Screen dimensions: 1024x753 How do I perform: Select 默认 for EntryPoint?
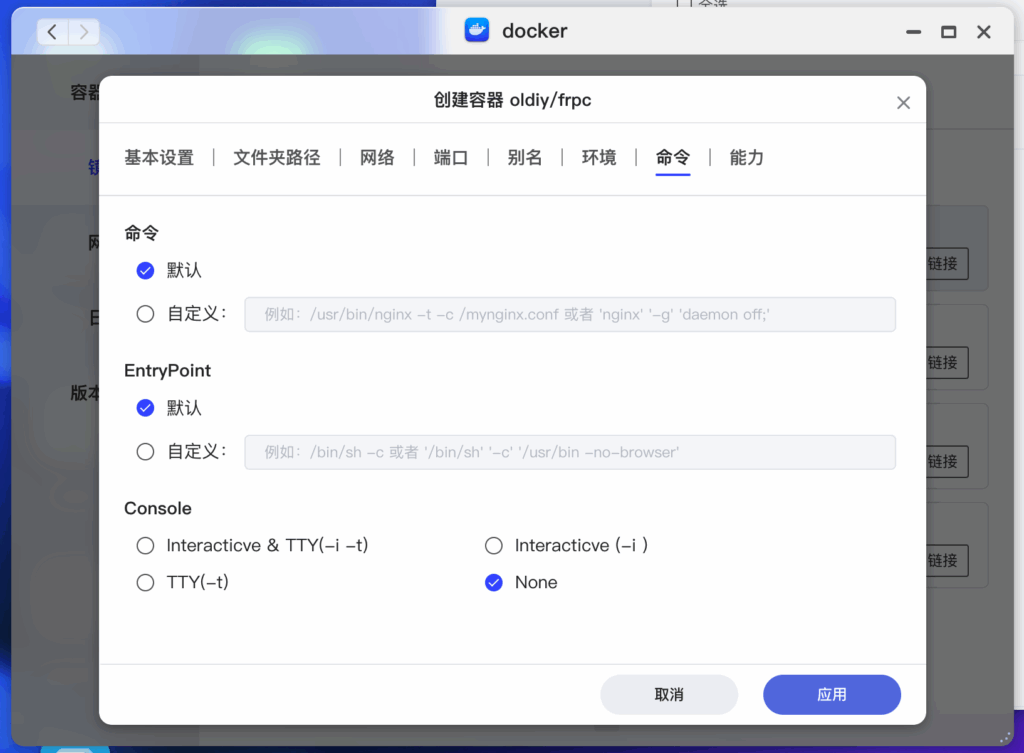(x=144, y=407)
